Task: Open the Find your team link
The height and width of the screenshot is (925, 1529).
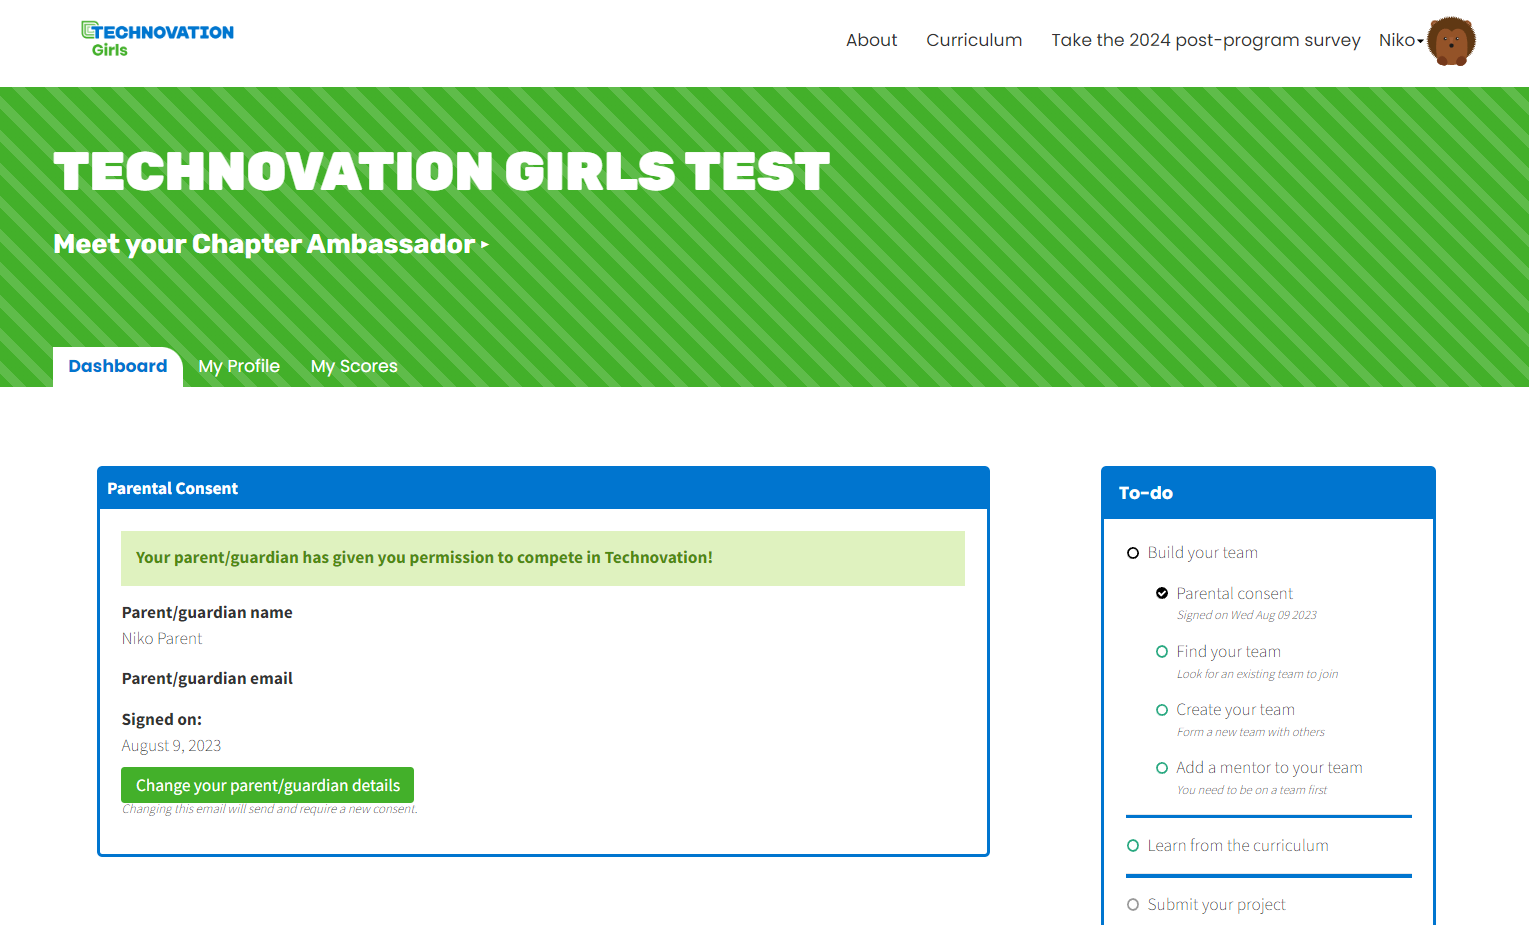Action: (1228, 651)
